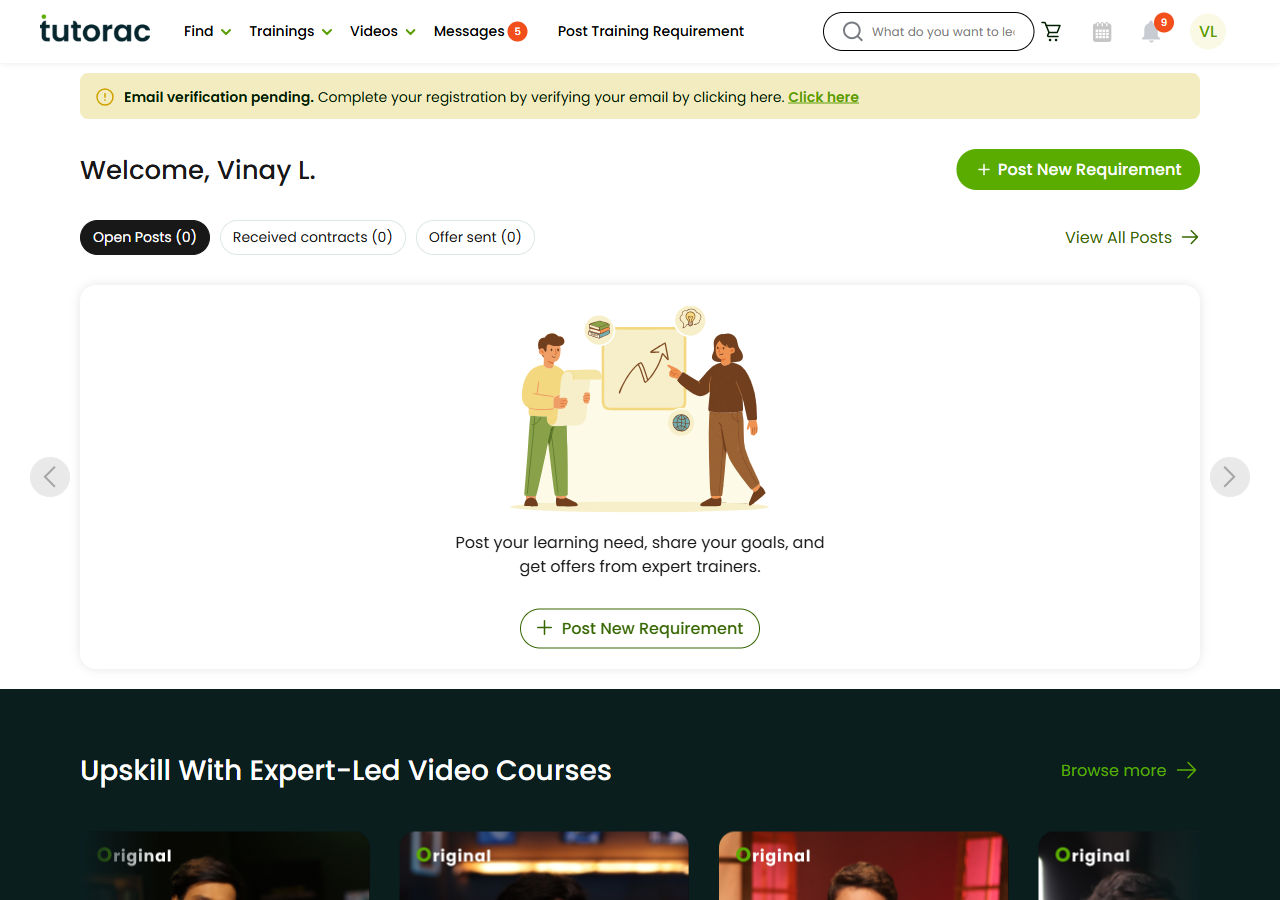Open the VL profile avatar
Viewport: 1280px width, 900px height.
point(1208,32)
